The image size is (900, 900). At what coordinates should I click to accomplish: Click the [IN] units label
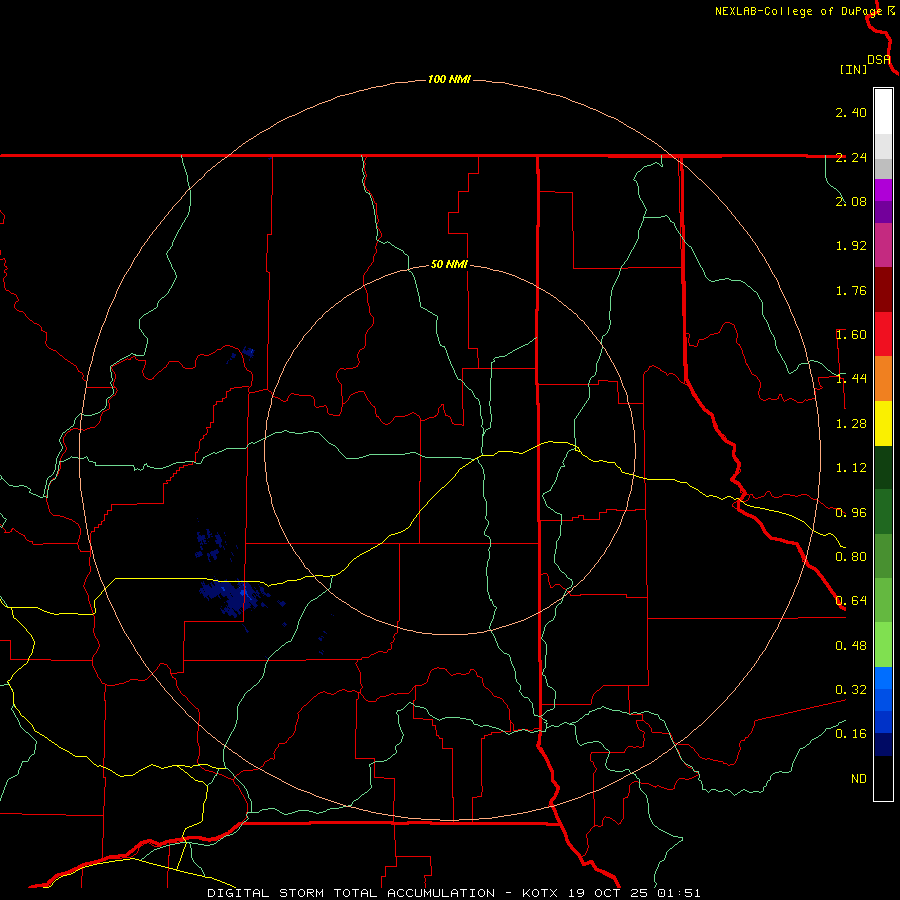[854, 69]
